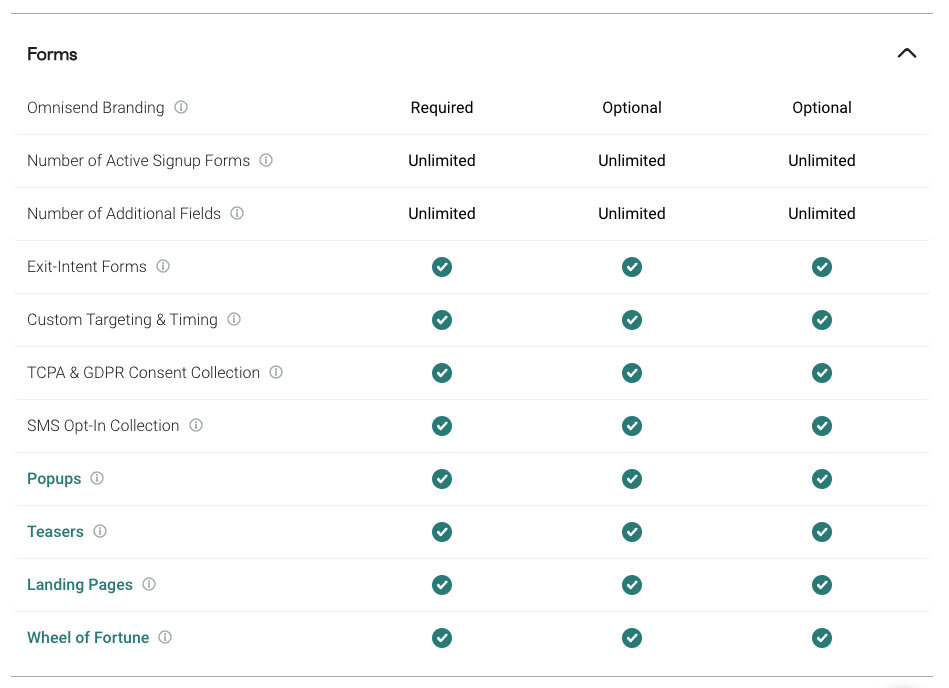This screenshot has width=949, height=688.
Task: Click Popups row first column checkmark
Action: click(442, 479)
